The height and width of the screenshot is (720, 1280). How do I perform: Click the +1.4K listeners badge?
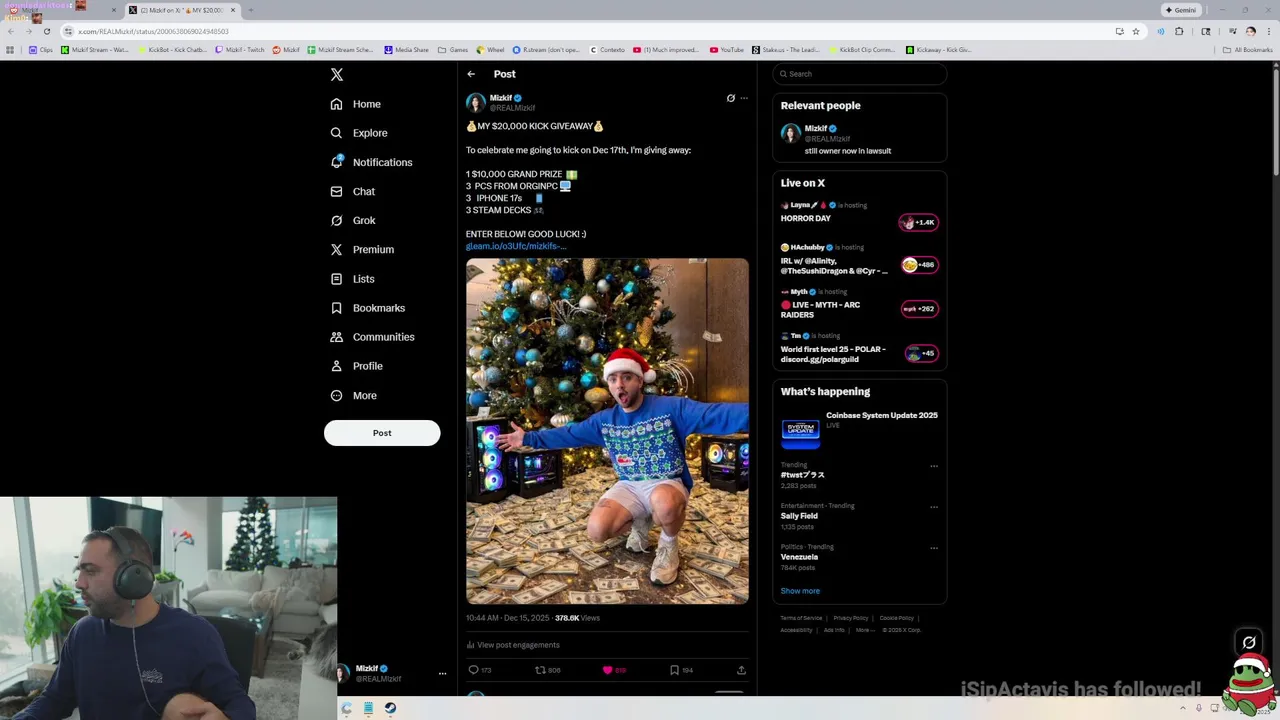919,222
